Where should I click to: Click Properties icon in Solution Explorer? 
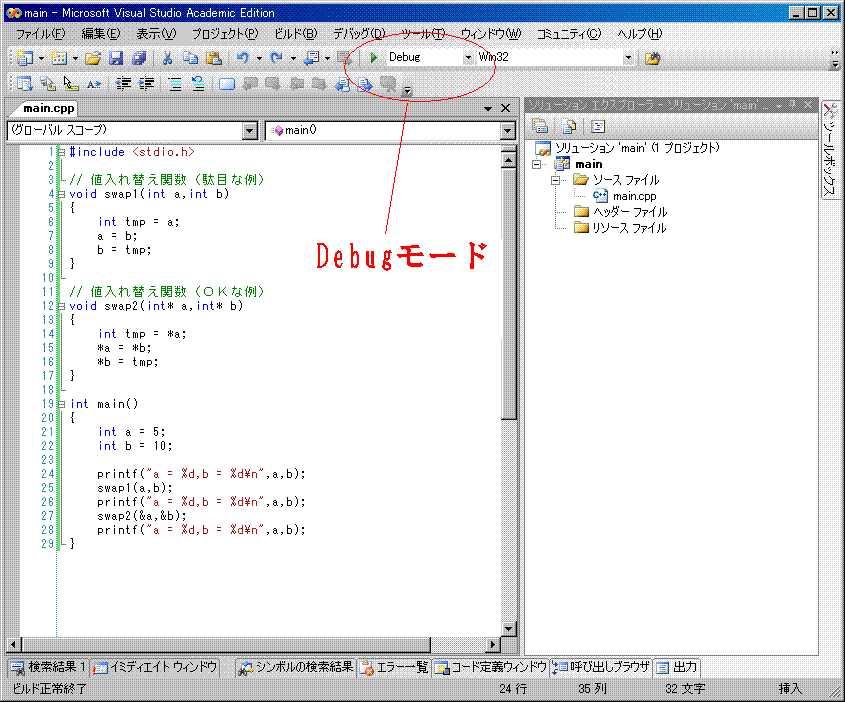point(540,127)
